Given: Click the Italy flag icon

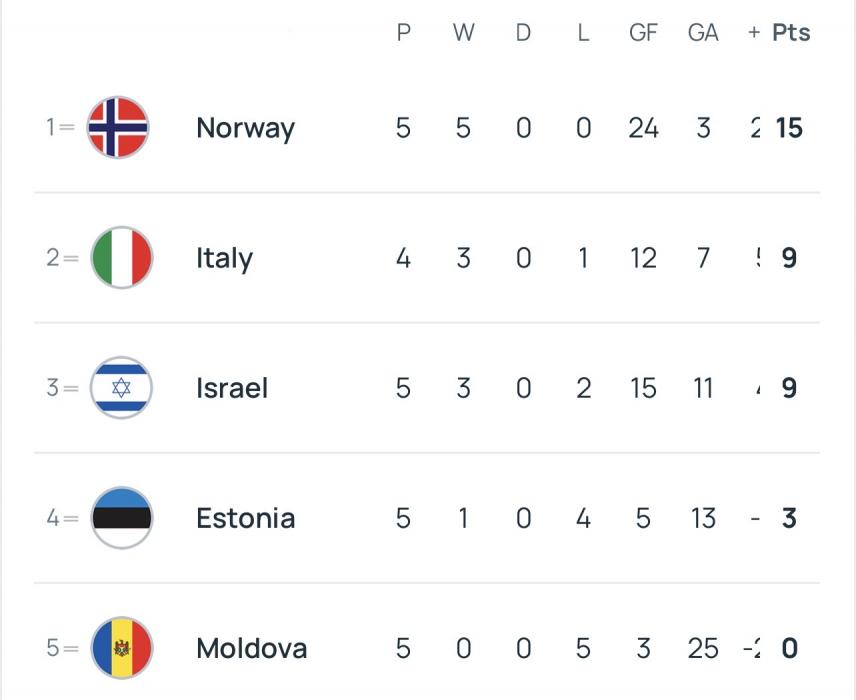Looking at the screenshot, I should coord(121,257).
